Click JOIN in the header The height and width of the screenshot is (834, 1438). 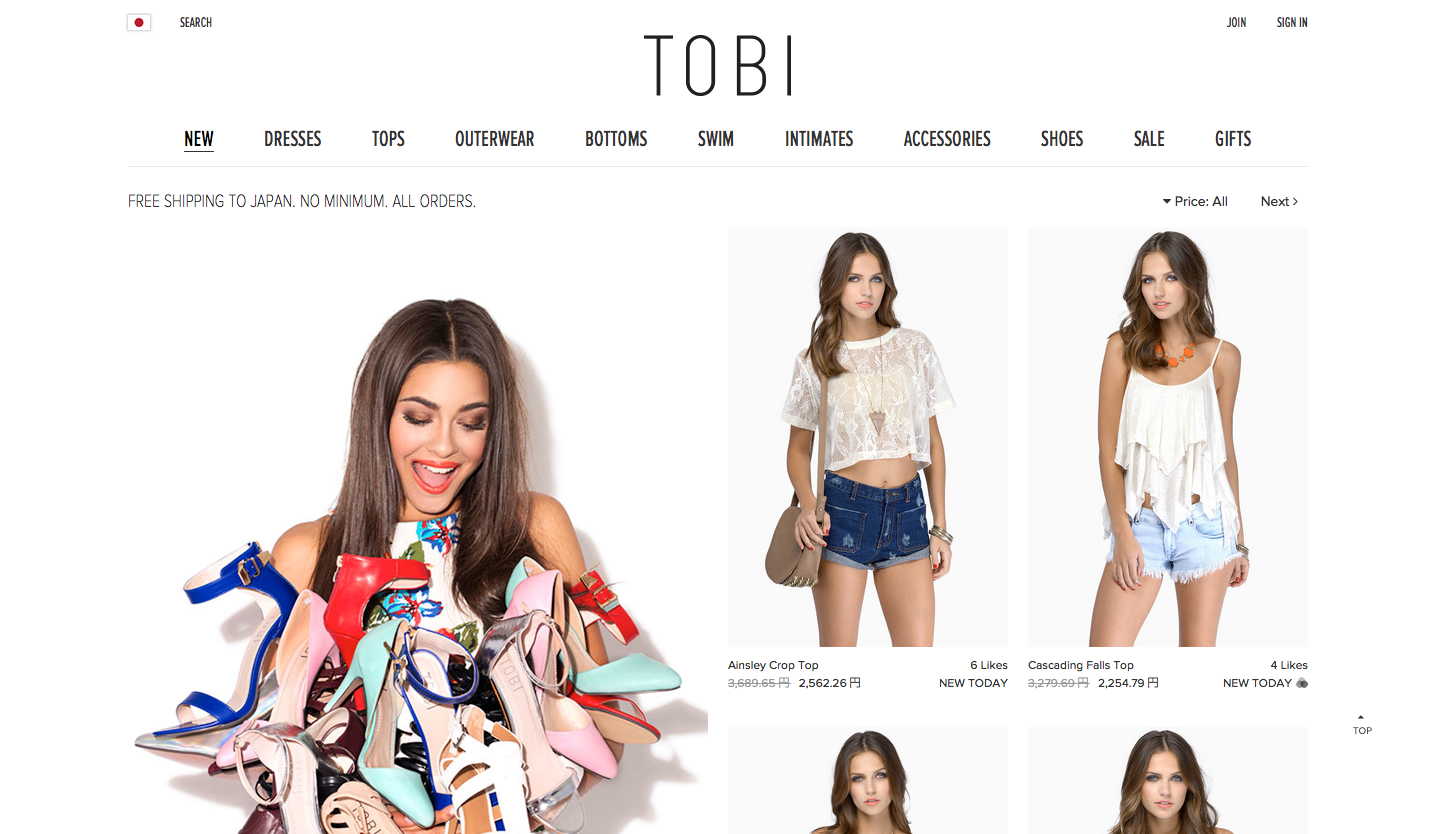1237,22
